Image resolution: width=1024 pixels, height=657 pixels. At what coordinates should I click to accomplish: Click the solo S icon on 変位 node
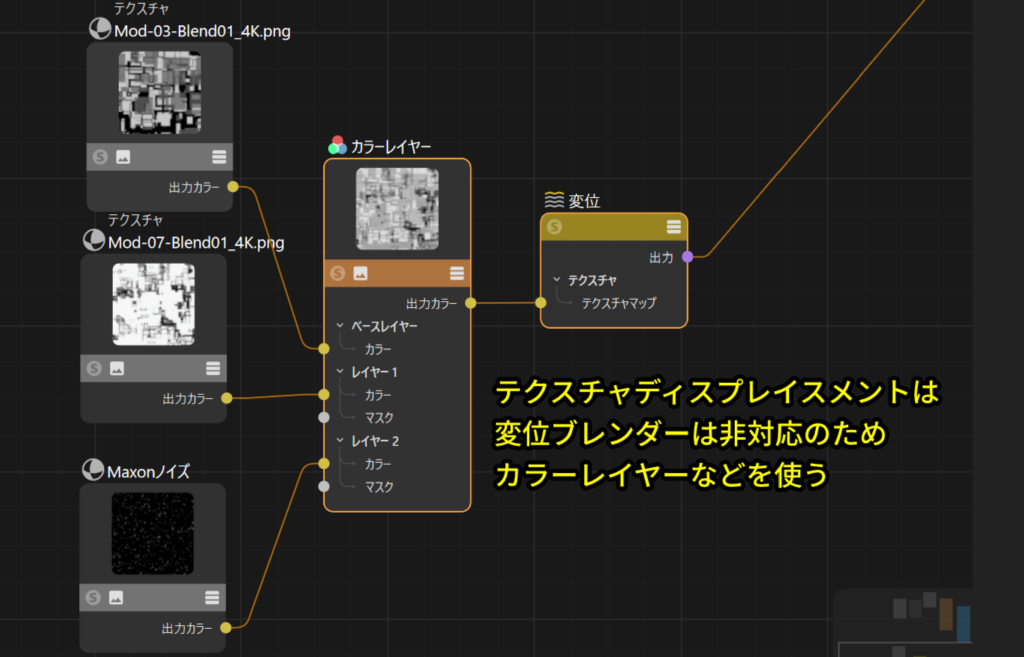pyautogui.click(x=554, y=227)
